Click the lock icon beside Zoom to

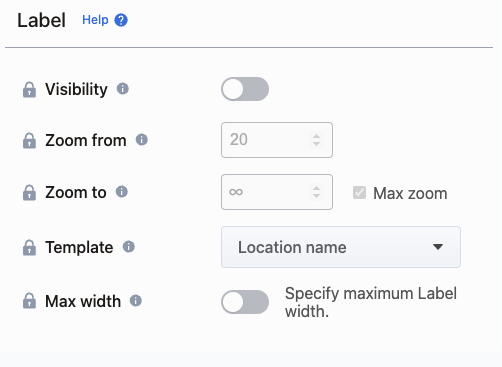pyautogui.click(x=29, y=192)
